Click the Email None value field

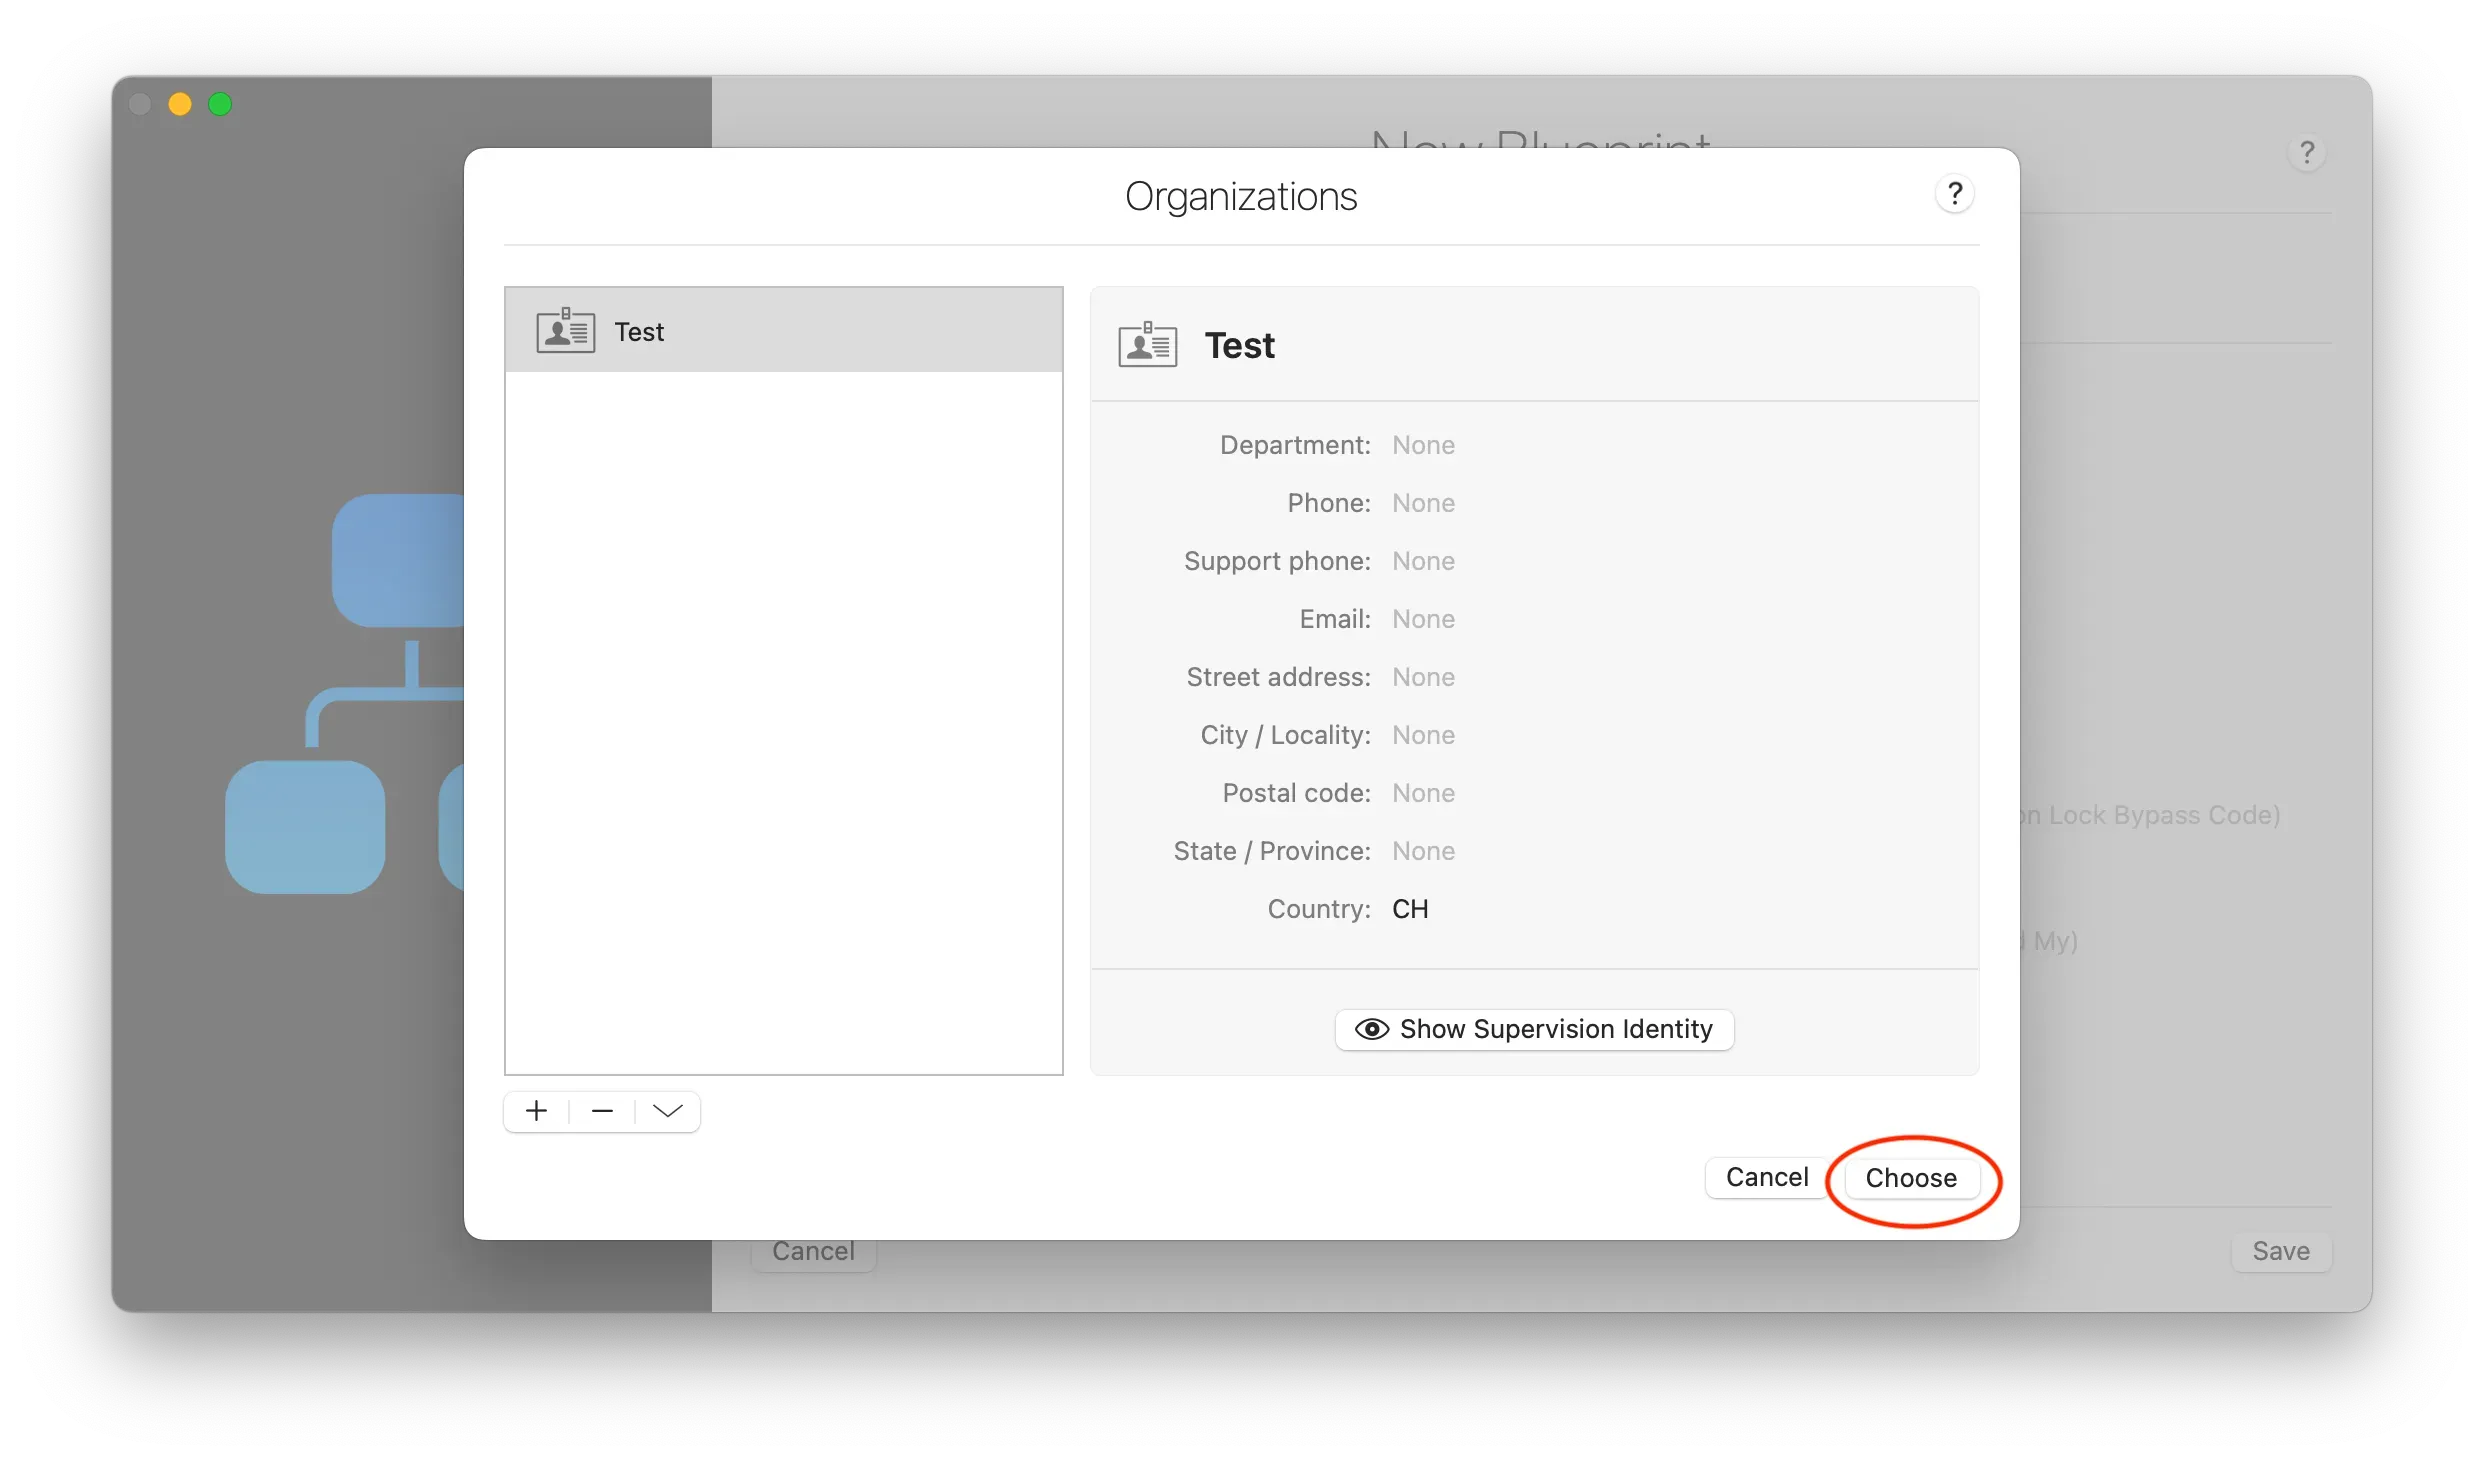click(x=1423, y=619)
